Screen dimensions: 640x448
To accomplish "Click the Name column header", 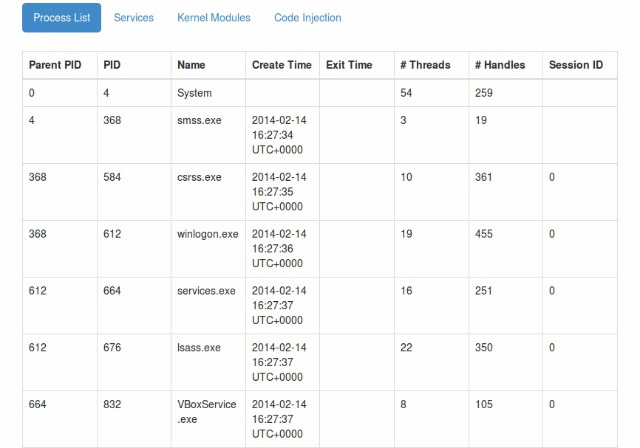I will pyautogui.click(x=191, y=65).
